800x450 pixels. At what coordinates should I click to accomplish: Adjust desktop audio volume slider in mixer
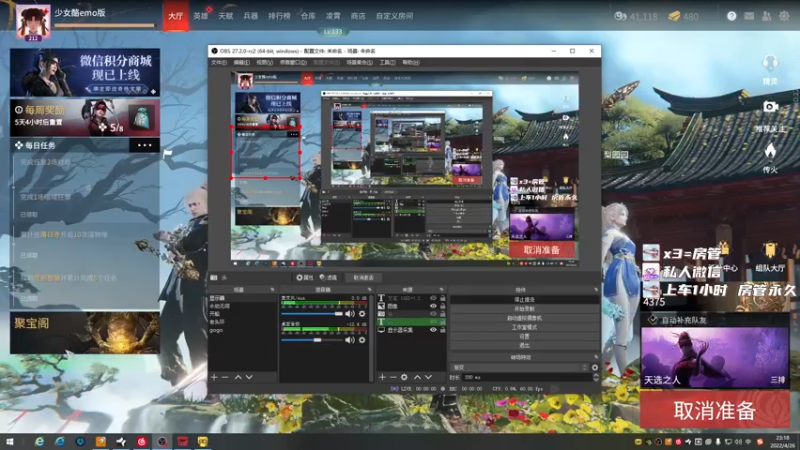pyautogui.click(x=312, y=340)
